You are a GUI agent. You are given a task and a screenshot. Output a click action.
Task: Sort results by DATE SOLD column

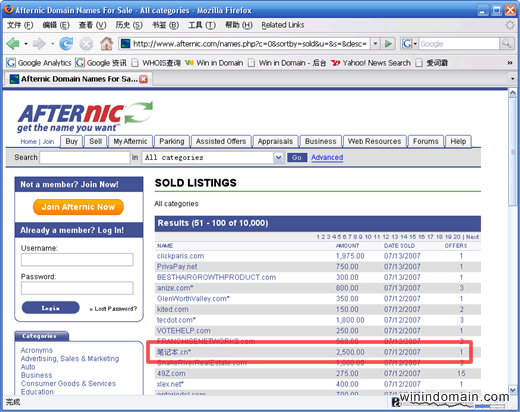point(399,246)
